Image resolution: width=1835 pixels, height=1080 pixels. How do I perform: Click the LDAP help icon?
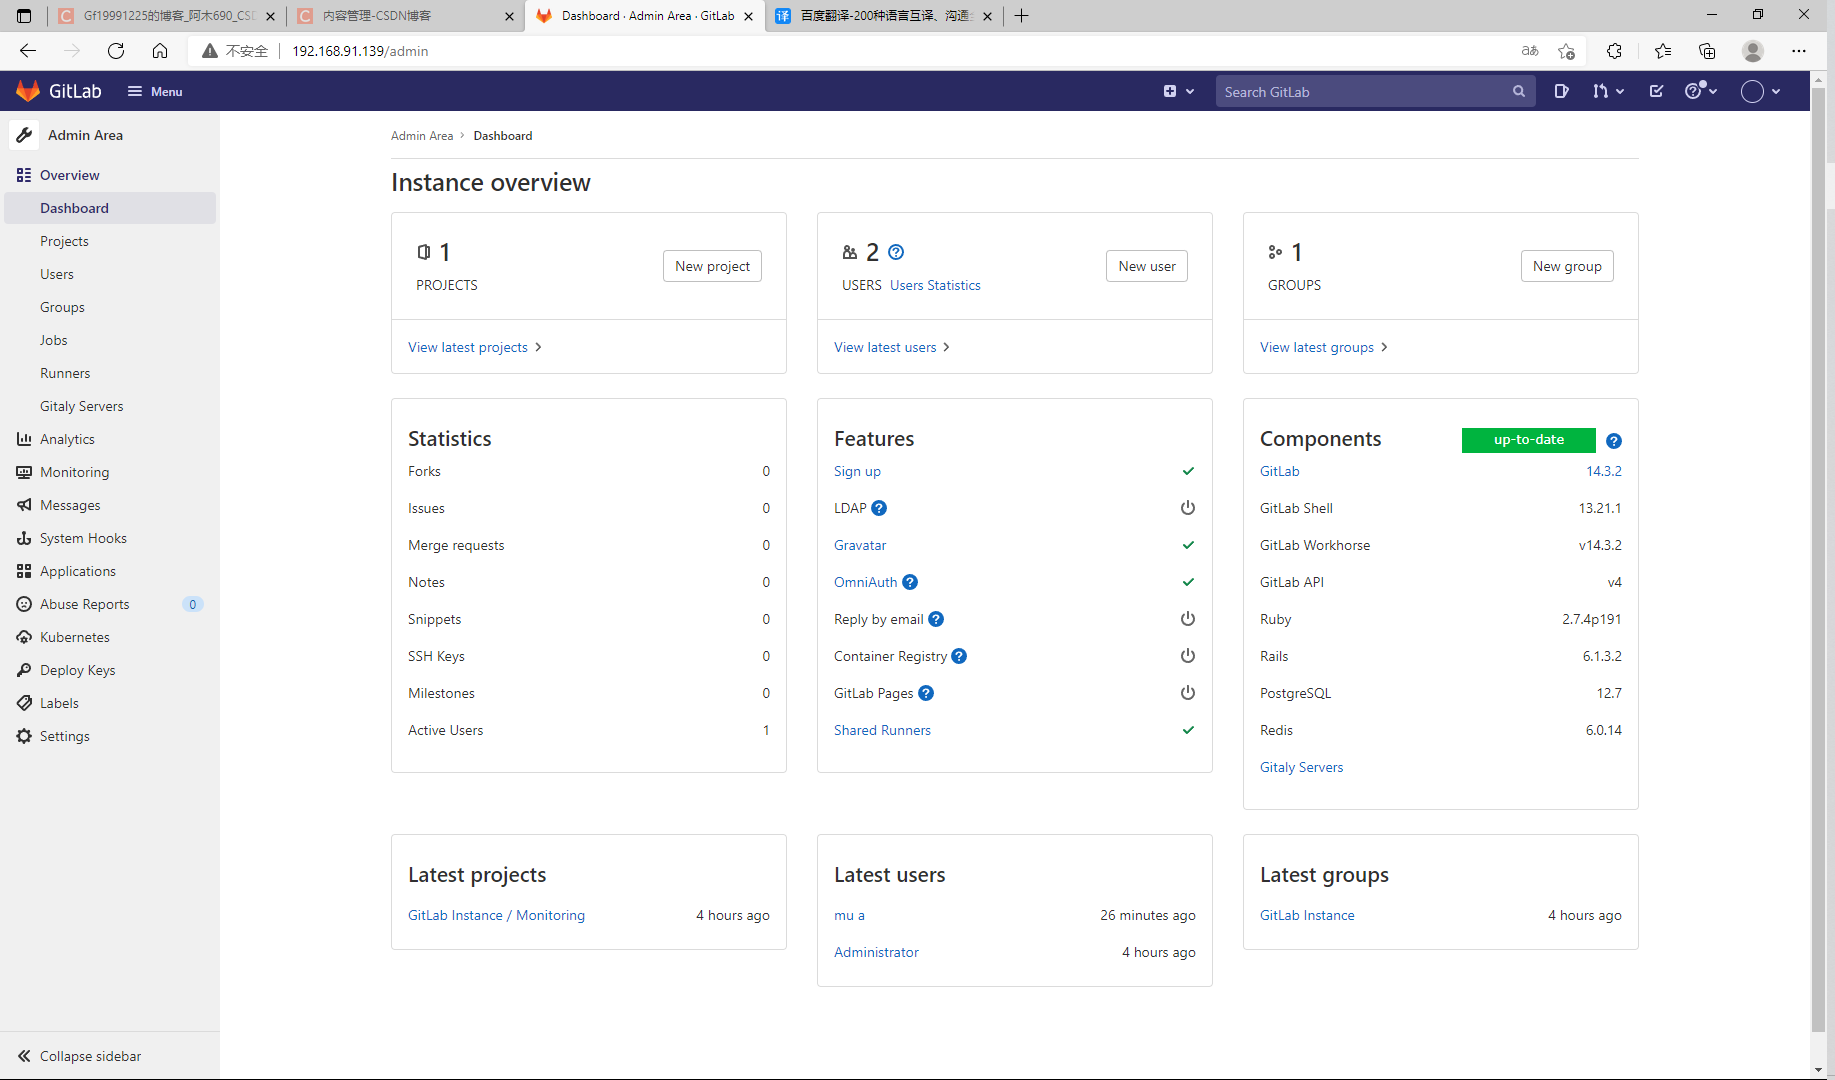(879, 508)
